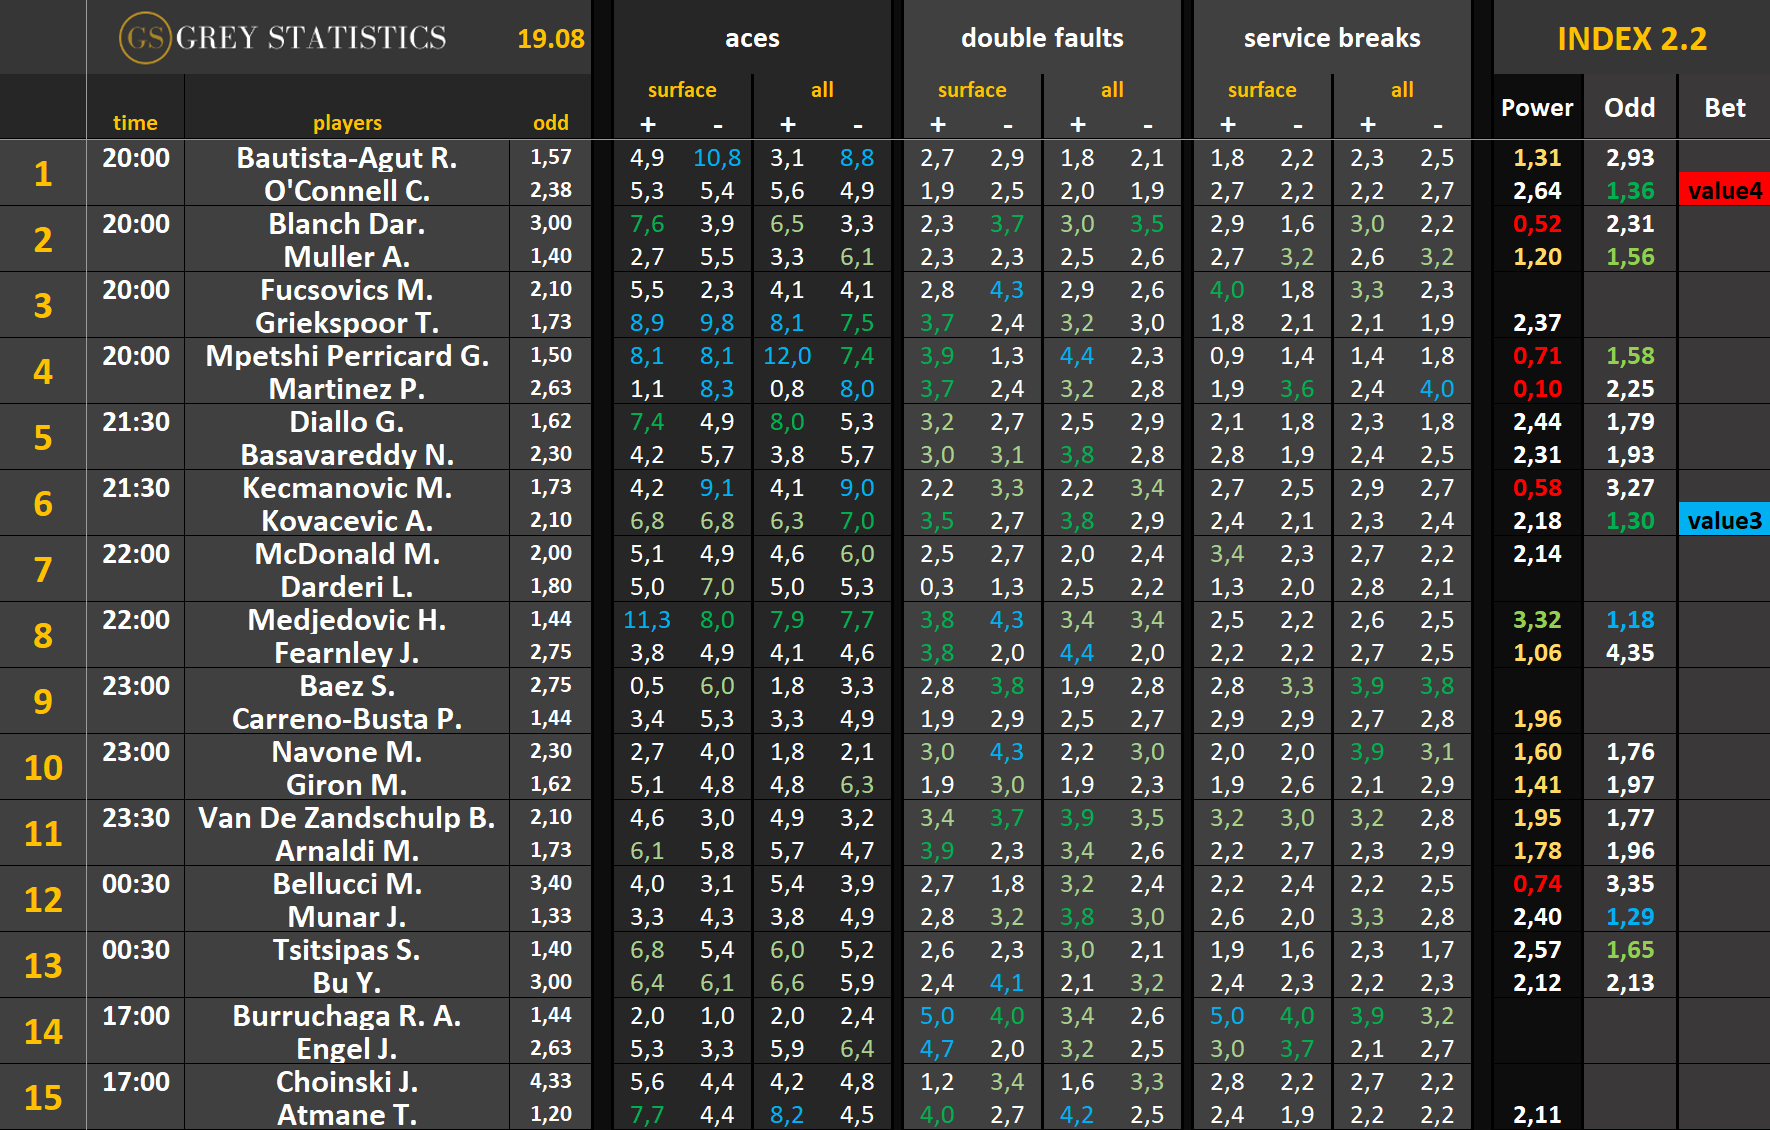1770x1130 pixels.
Task: Click the Bet column header
Action: [x=1724, y=108]
